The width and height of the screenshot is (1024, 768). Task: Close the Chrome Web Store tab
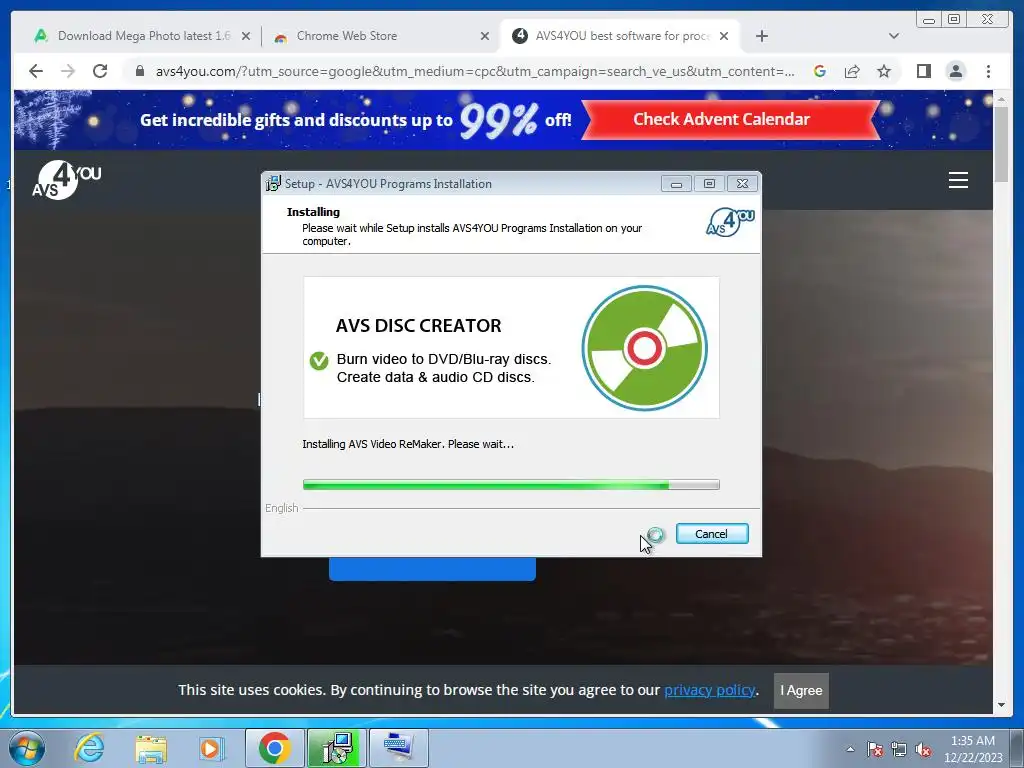(x=485, y=37)
